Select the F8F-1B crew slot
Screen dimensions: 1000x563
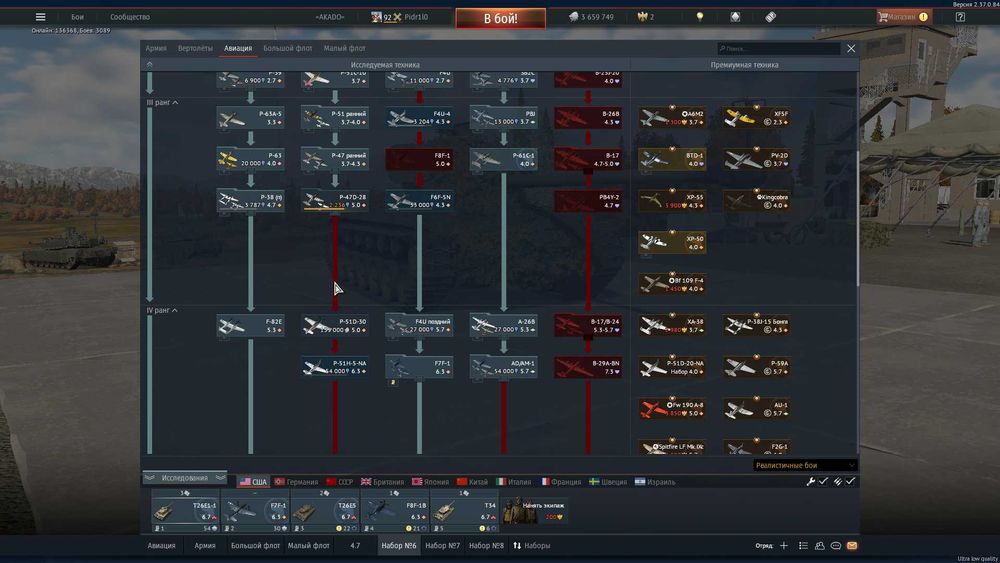tap(395, 511)
